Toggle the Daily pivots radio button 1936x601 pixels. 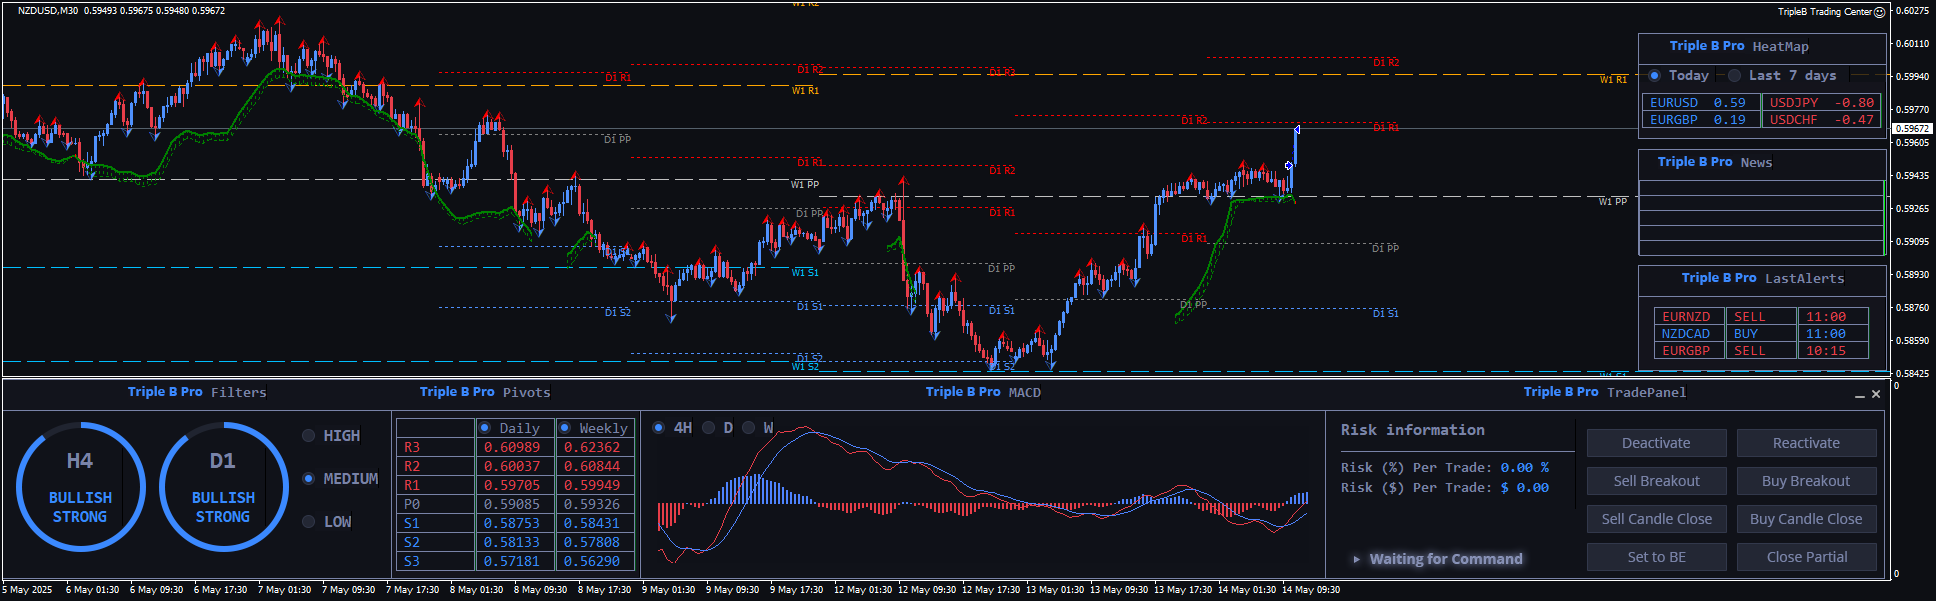[x=485, y=428]
